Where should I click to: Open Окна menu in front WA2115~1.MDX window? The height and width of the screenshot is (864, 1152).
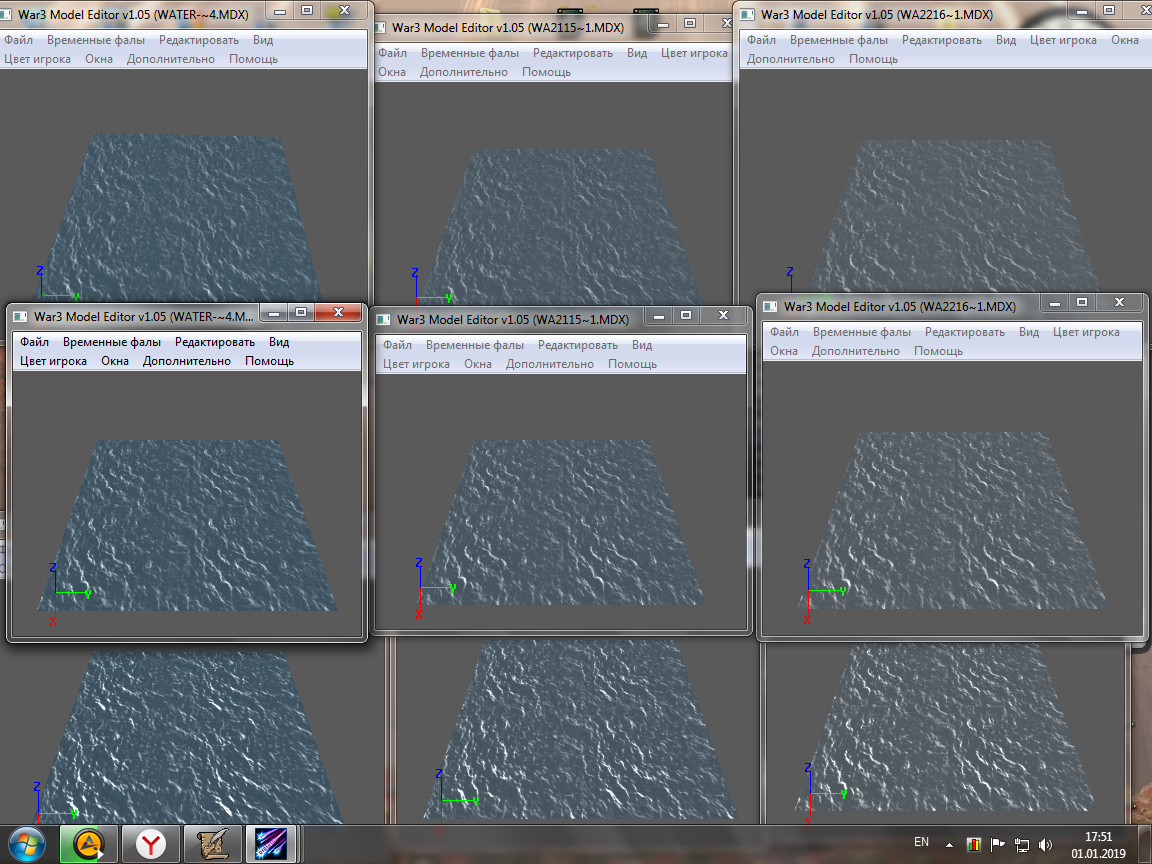(x=478, y=364)
